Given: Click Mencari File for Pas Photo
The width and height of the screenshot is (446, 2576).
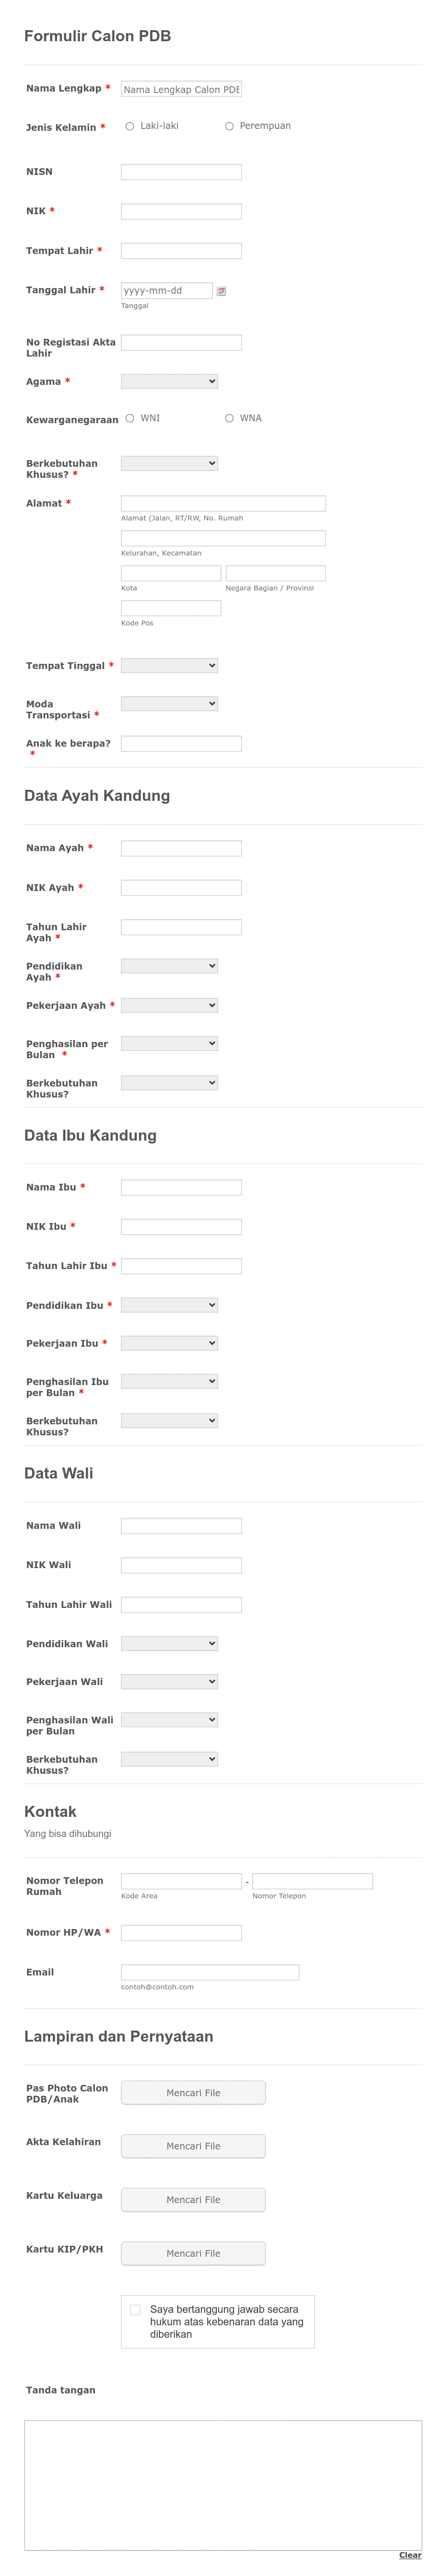Looking at the screenshot, I should pos(193,2092).
